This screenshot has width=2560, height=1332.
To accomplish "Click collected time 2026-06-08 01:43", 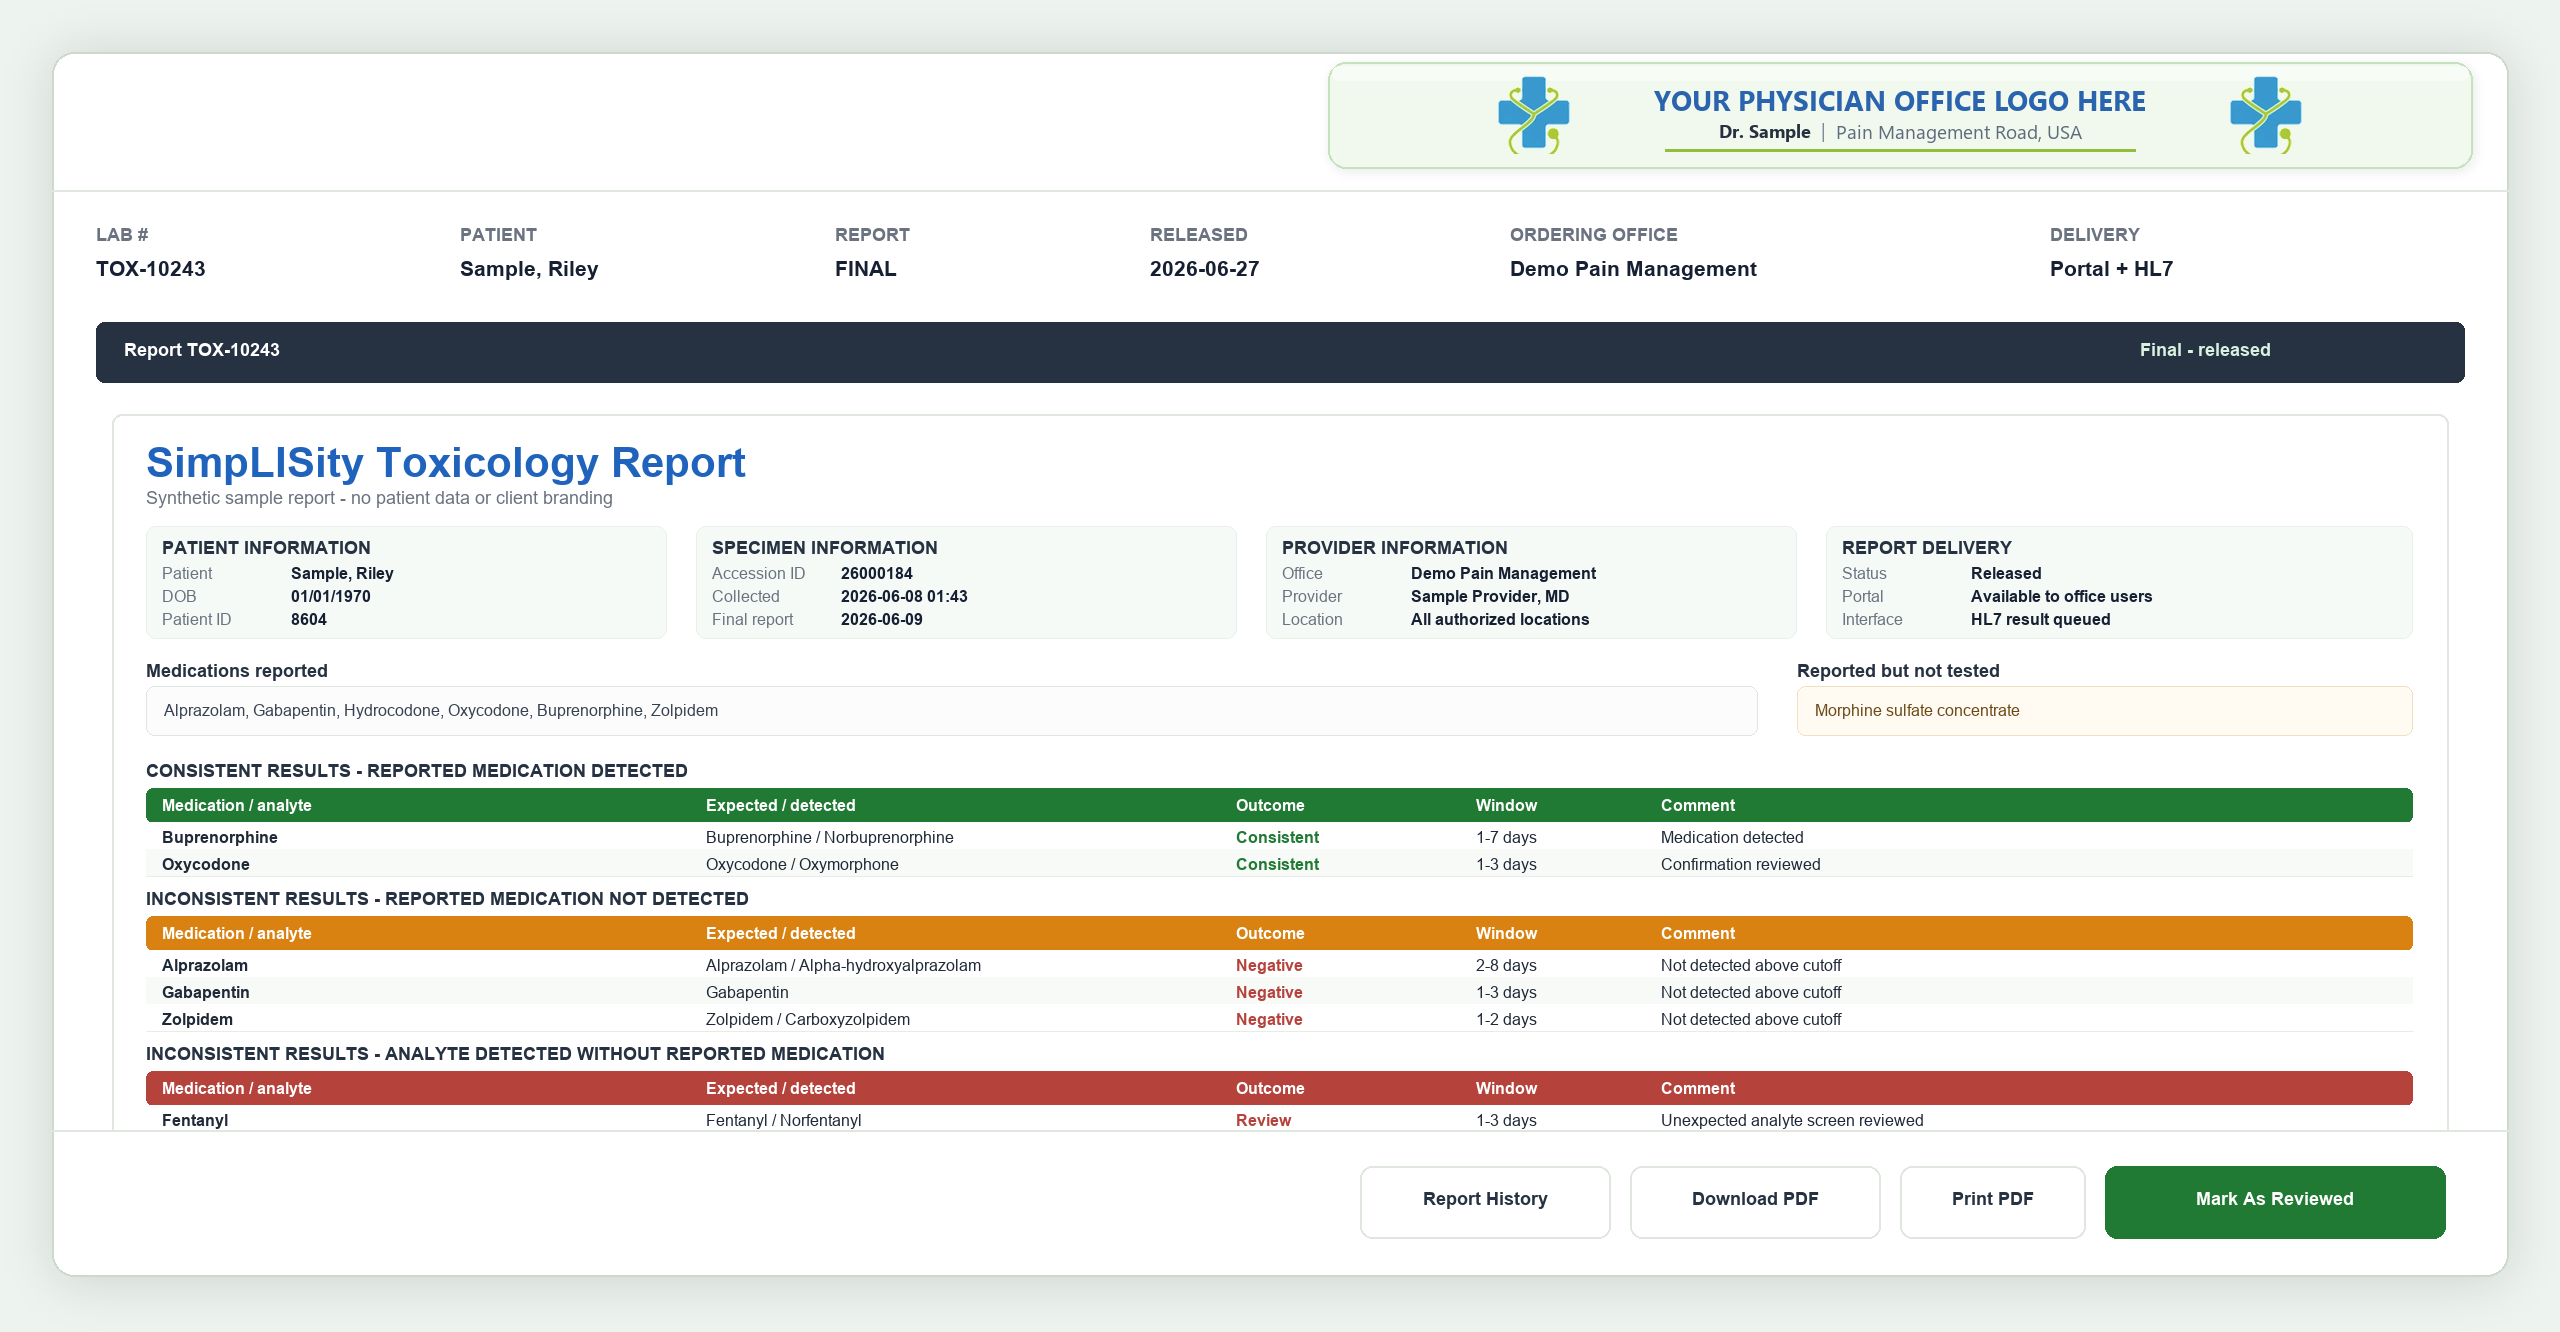I will pyautogui.click(x=904, y=596).
